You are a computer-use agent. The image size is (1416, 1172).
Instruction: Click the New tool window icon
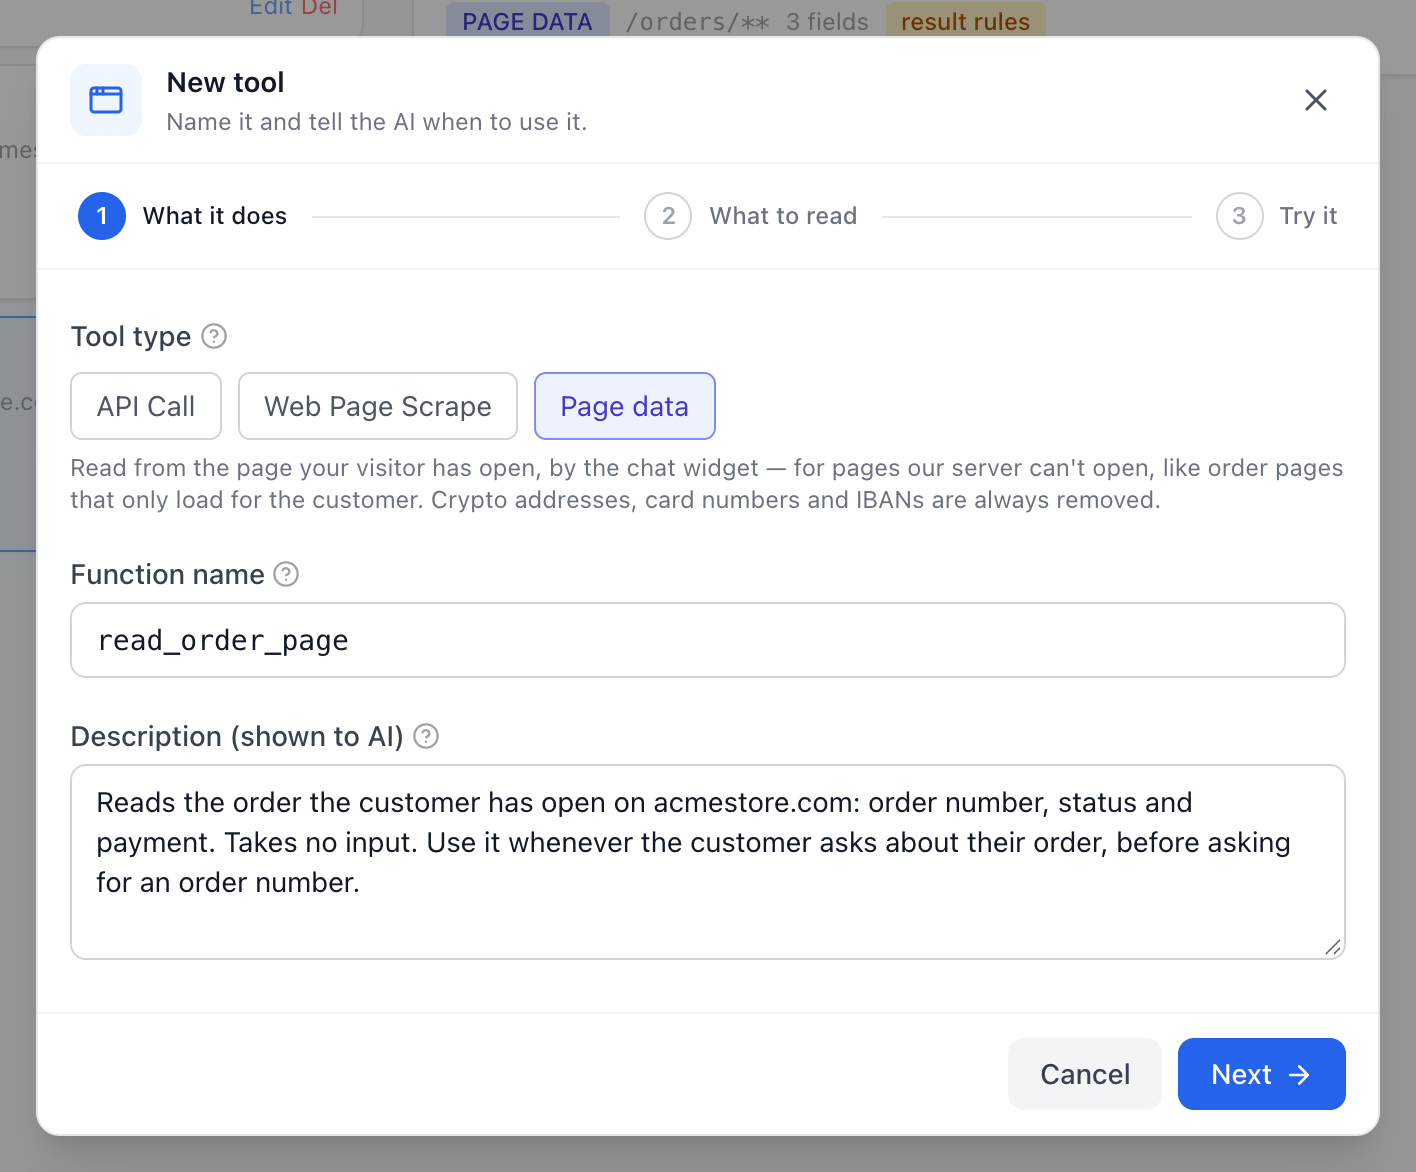click(106, 100)
